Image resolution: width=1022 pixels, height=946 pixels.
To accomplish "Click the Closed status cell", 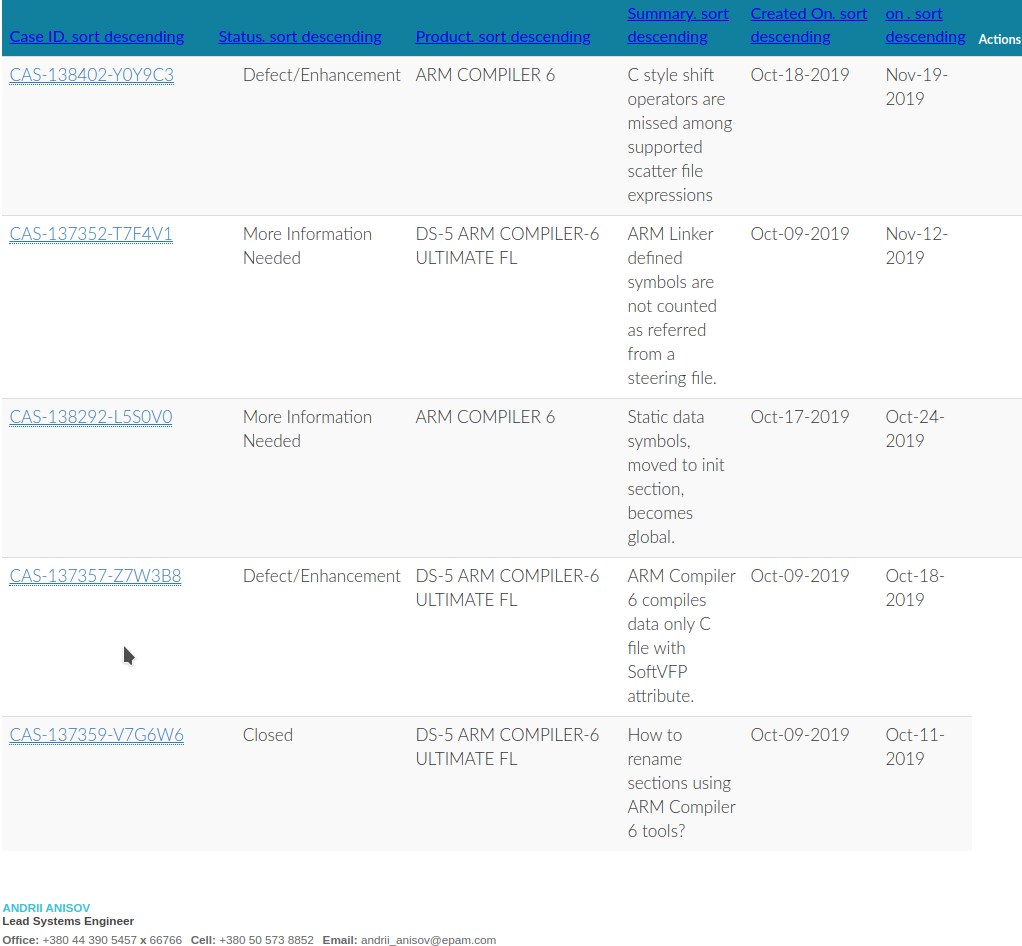I will 268,735.
